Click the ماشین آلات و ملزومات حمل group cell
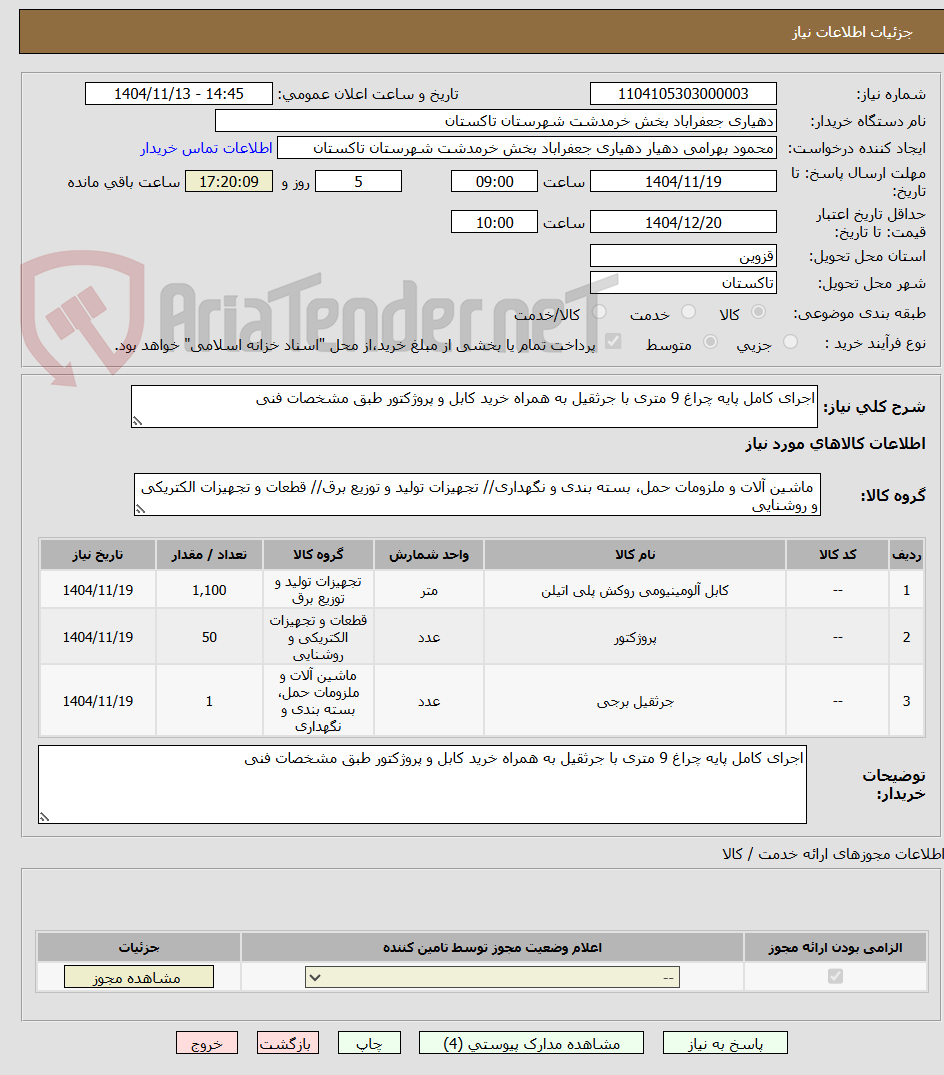 pos(318,701)
